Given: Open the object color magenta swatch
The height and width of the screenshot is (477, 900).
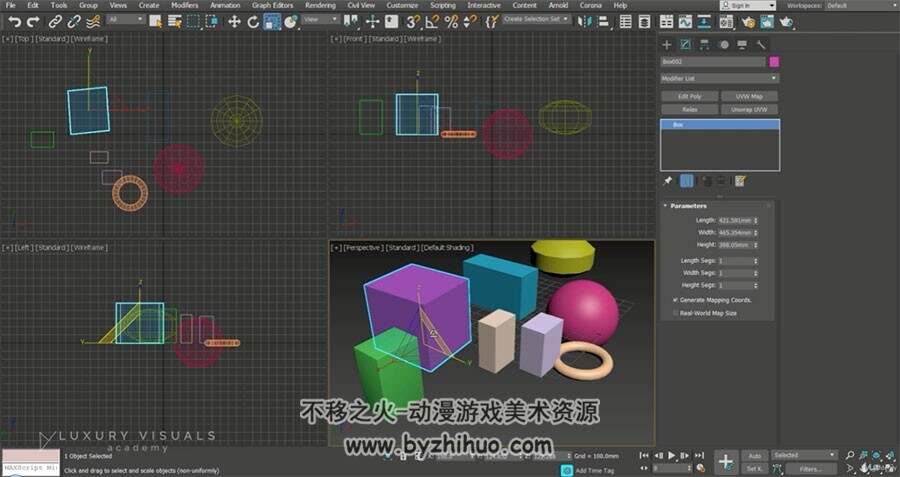Looking at the screenshot, I should (x=774, y=62).
